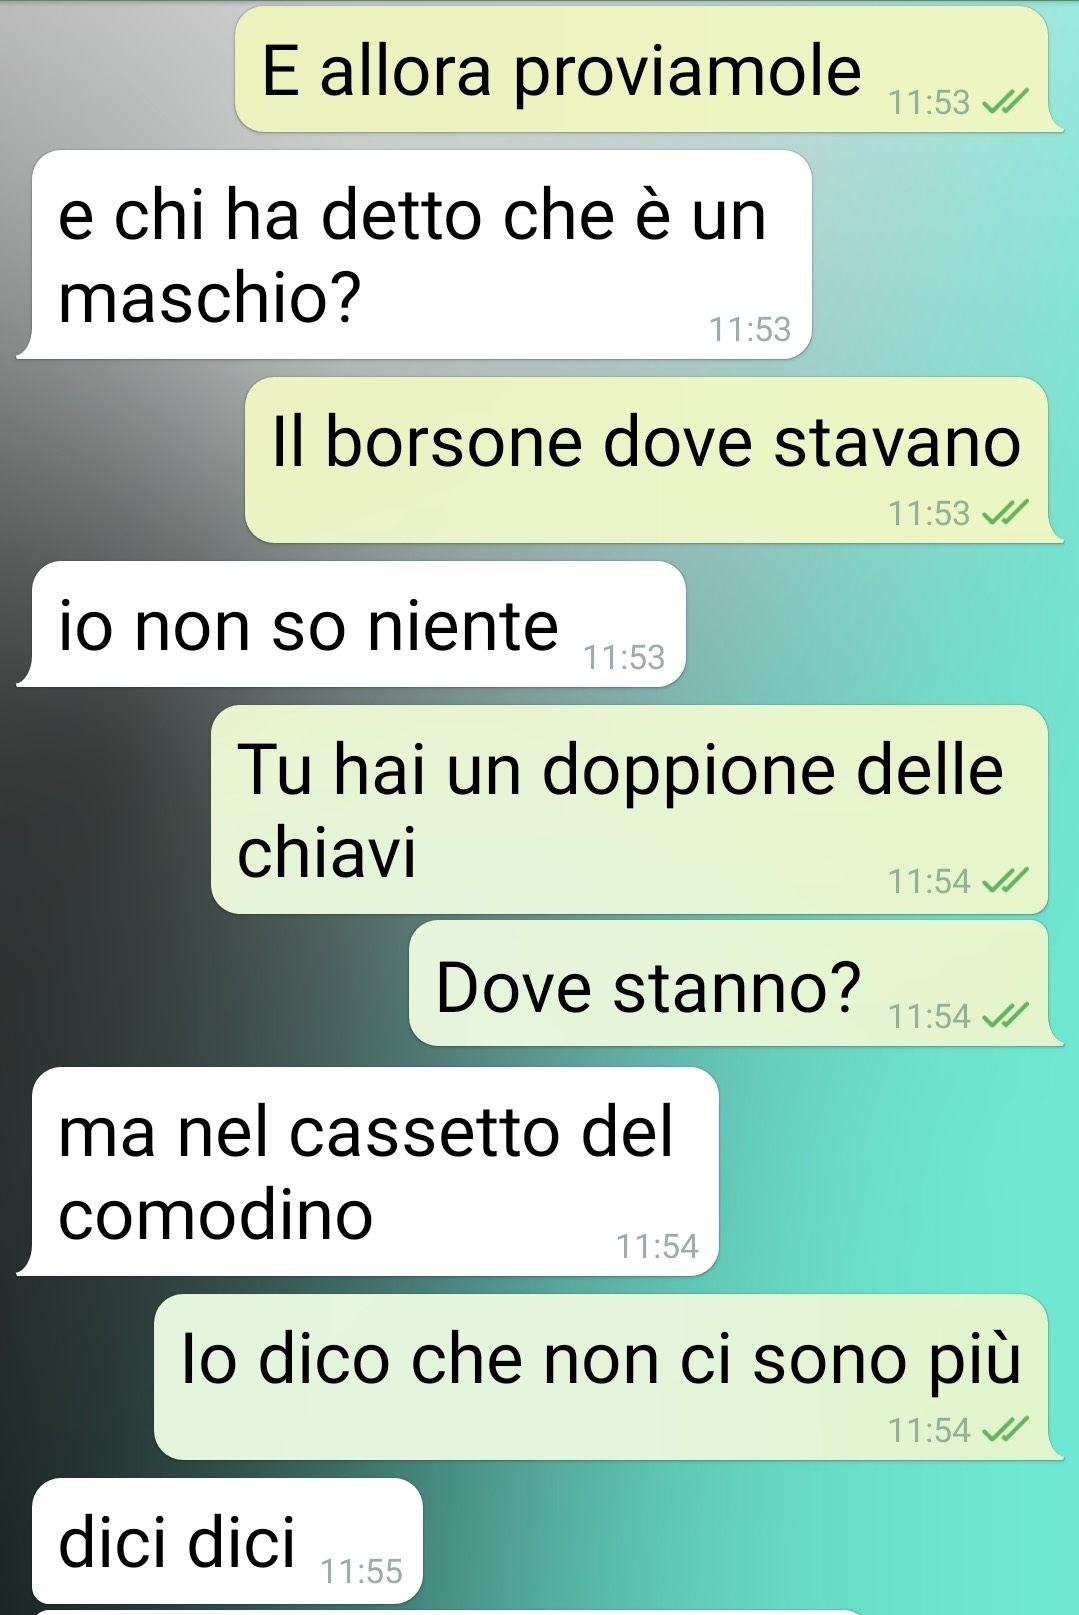Click the read receipt checkmarks on 'E allora proviamole'
1079x1615 pixels.
point(1005,102)
